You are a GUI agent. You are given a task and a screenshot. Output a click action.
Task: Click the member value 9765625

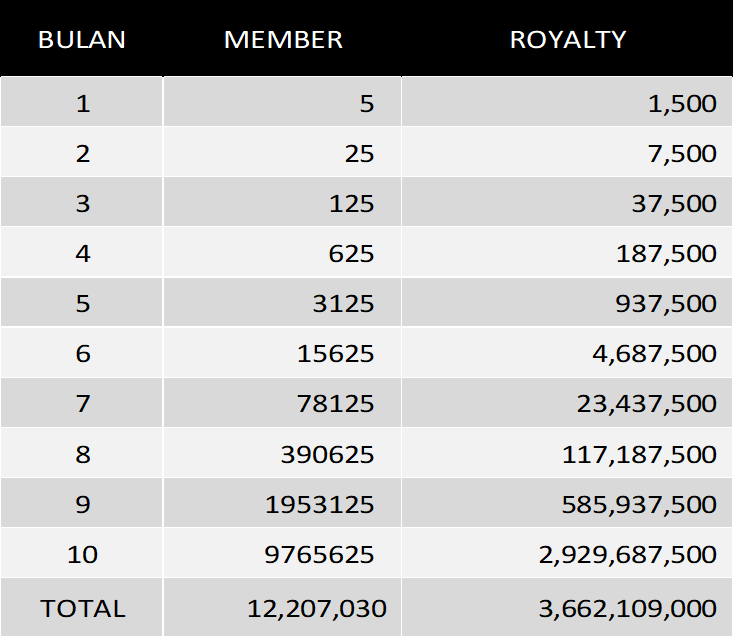coord(320,554)
